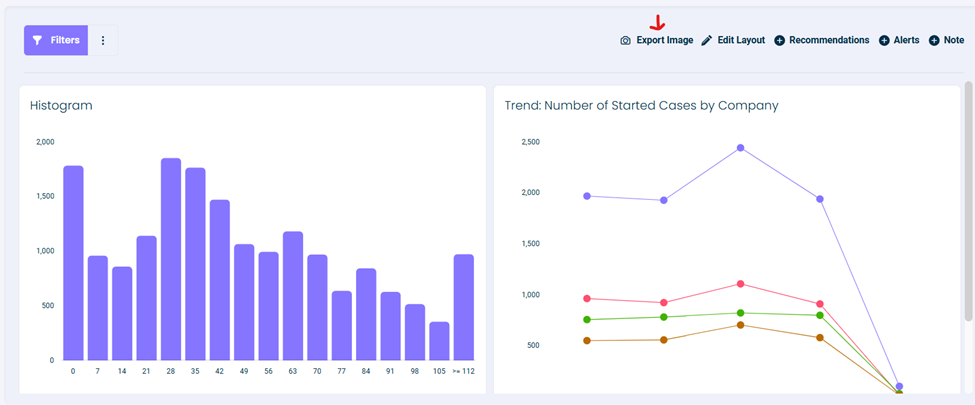
Task: Click the purple line's last low point
Action: point(899,386)
